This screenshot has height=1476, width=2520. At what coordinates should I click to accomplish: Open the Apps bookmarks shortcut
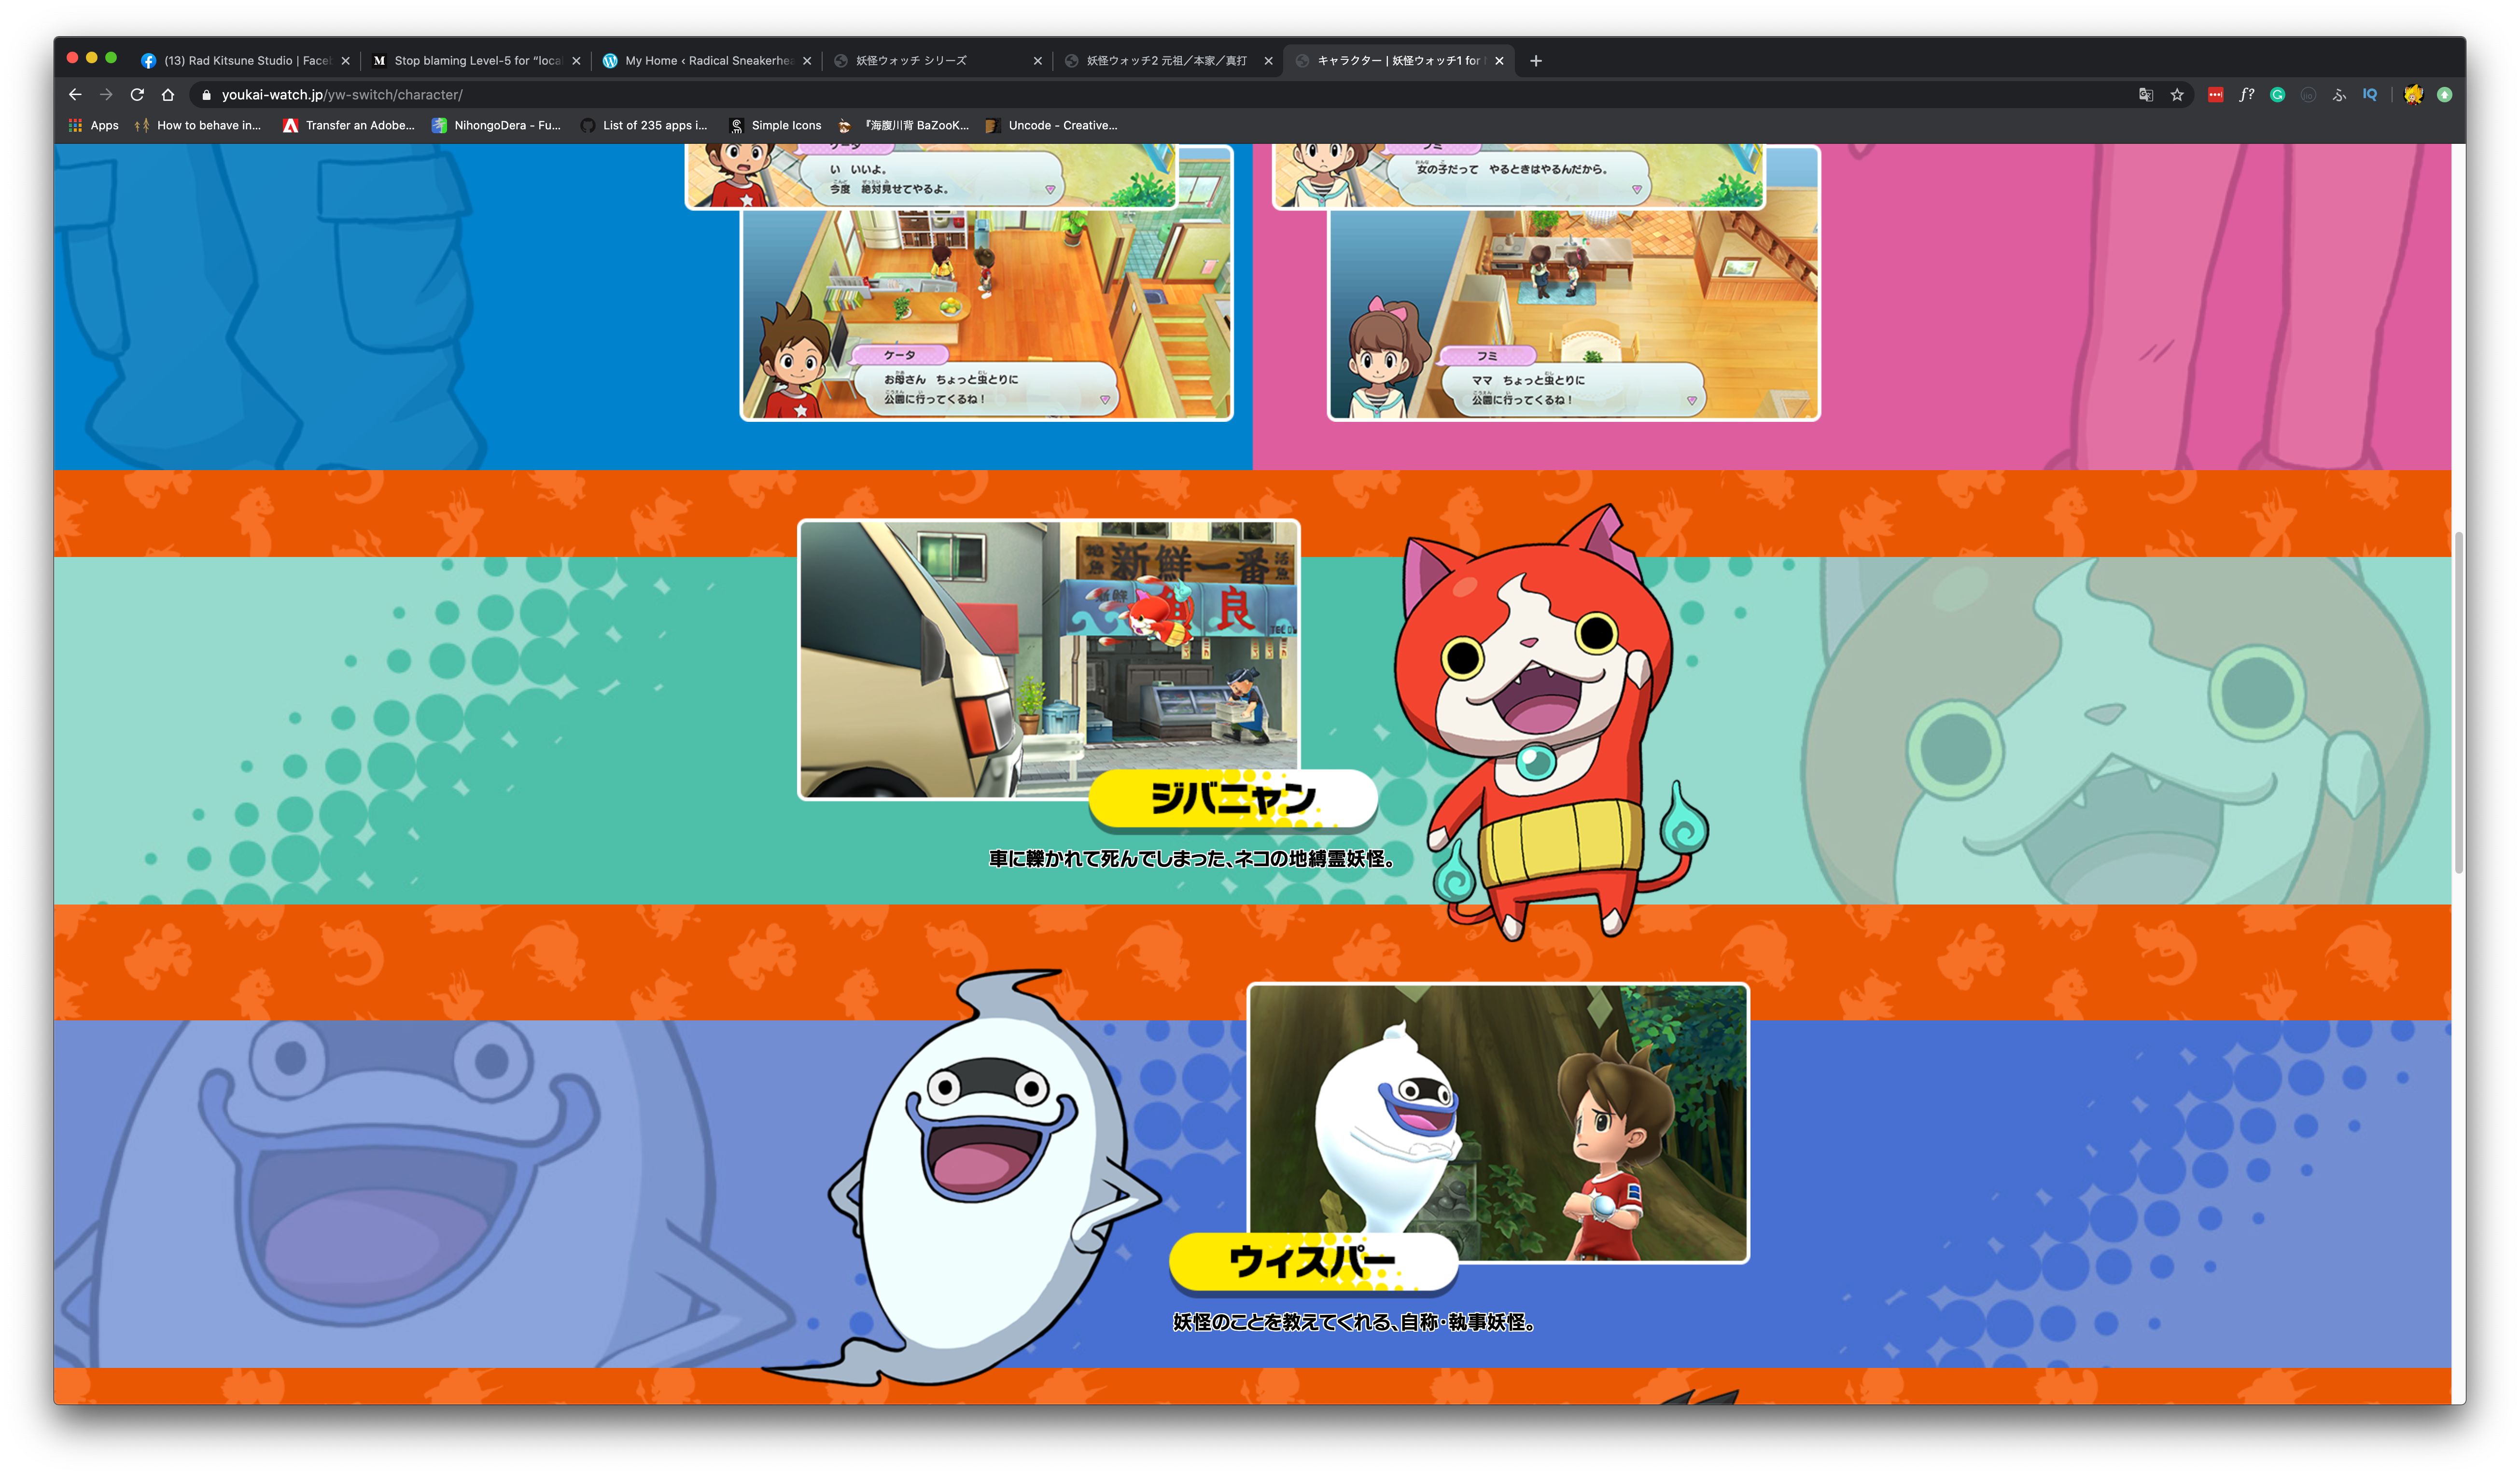point(93,125)
